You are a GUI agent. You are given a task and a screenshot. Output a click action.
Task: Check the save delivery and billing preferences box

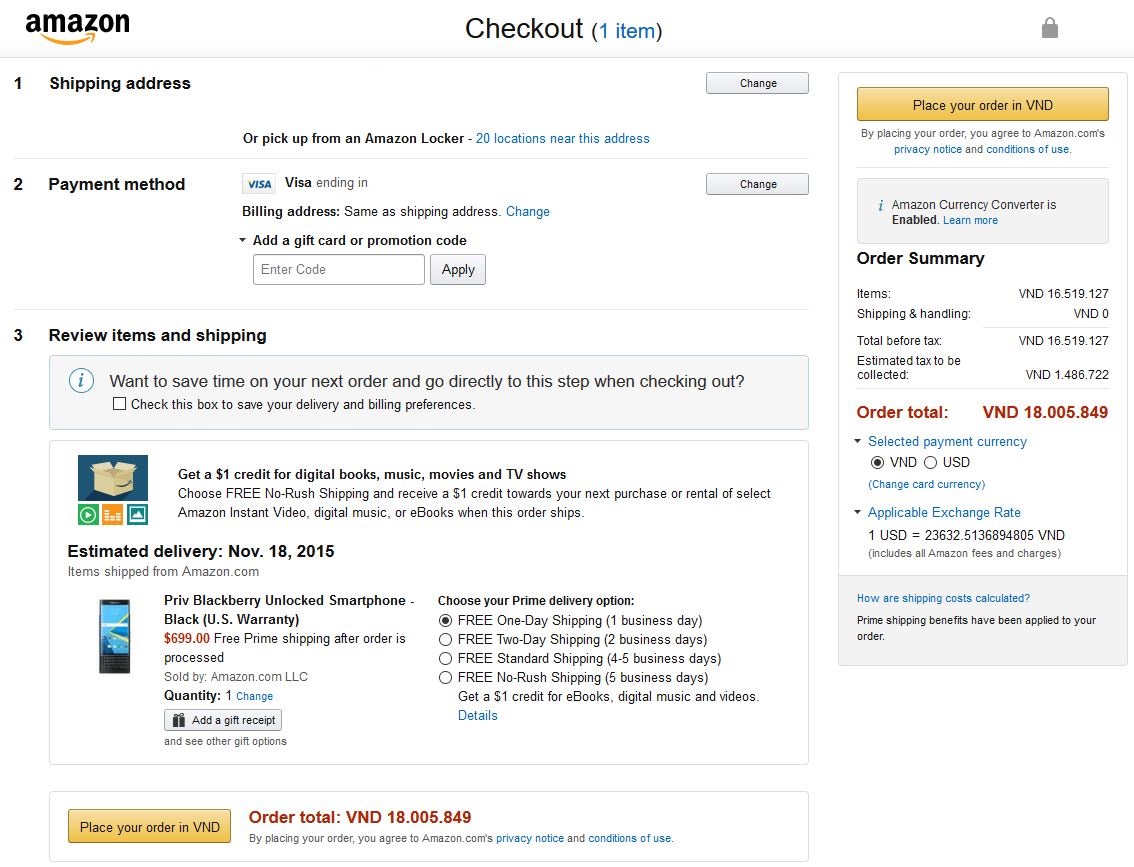(x=119, y=403)
